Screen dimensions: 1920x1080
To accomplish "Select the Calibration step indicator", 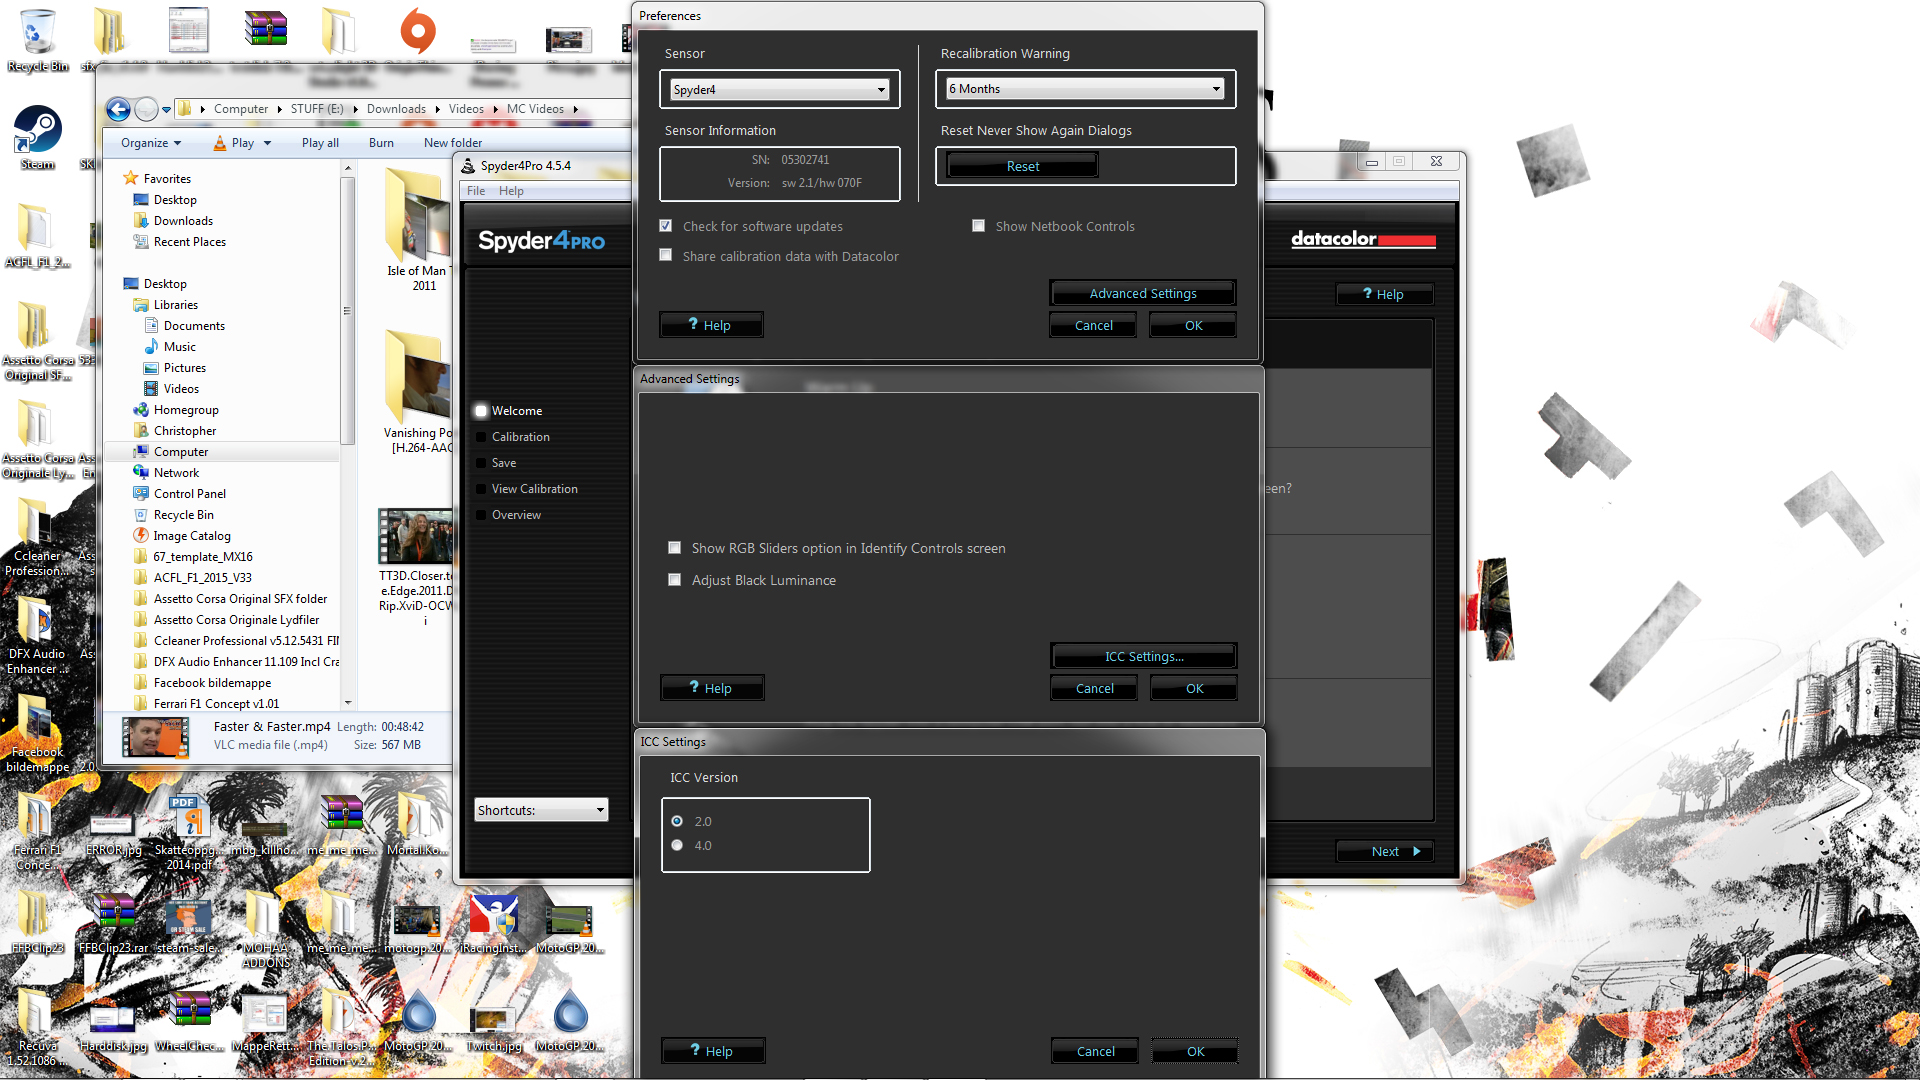I will click(481, 437).
